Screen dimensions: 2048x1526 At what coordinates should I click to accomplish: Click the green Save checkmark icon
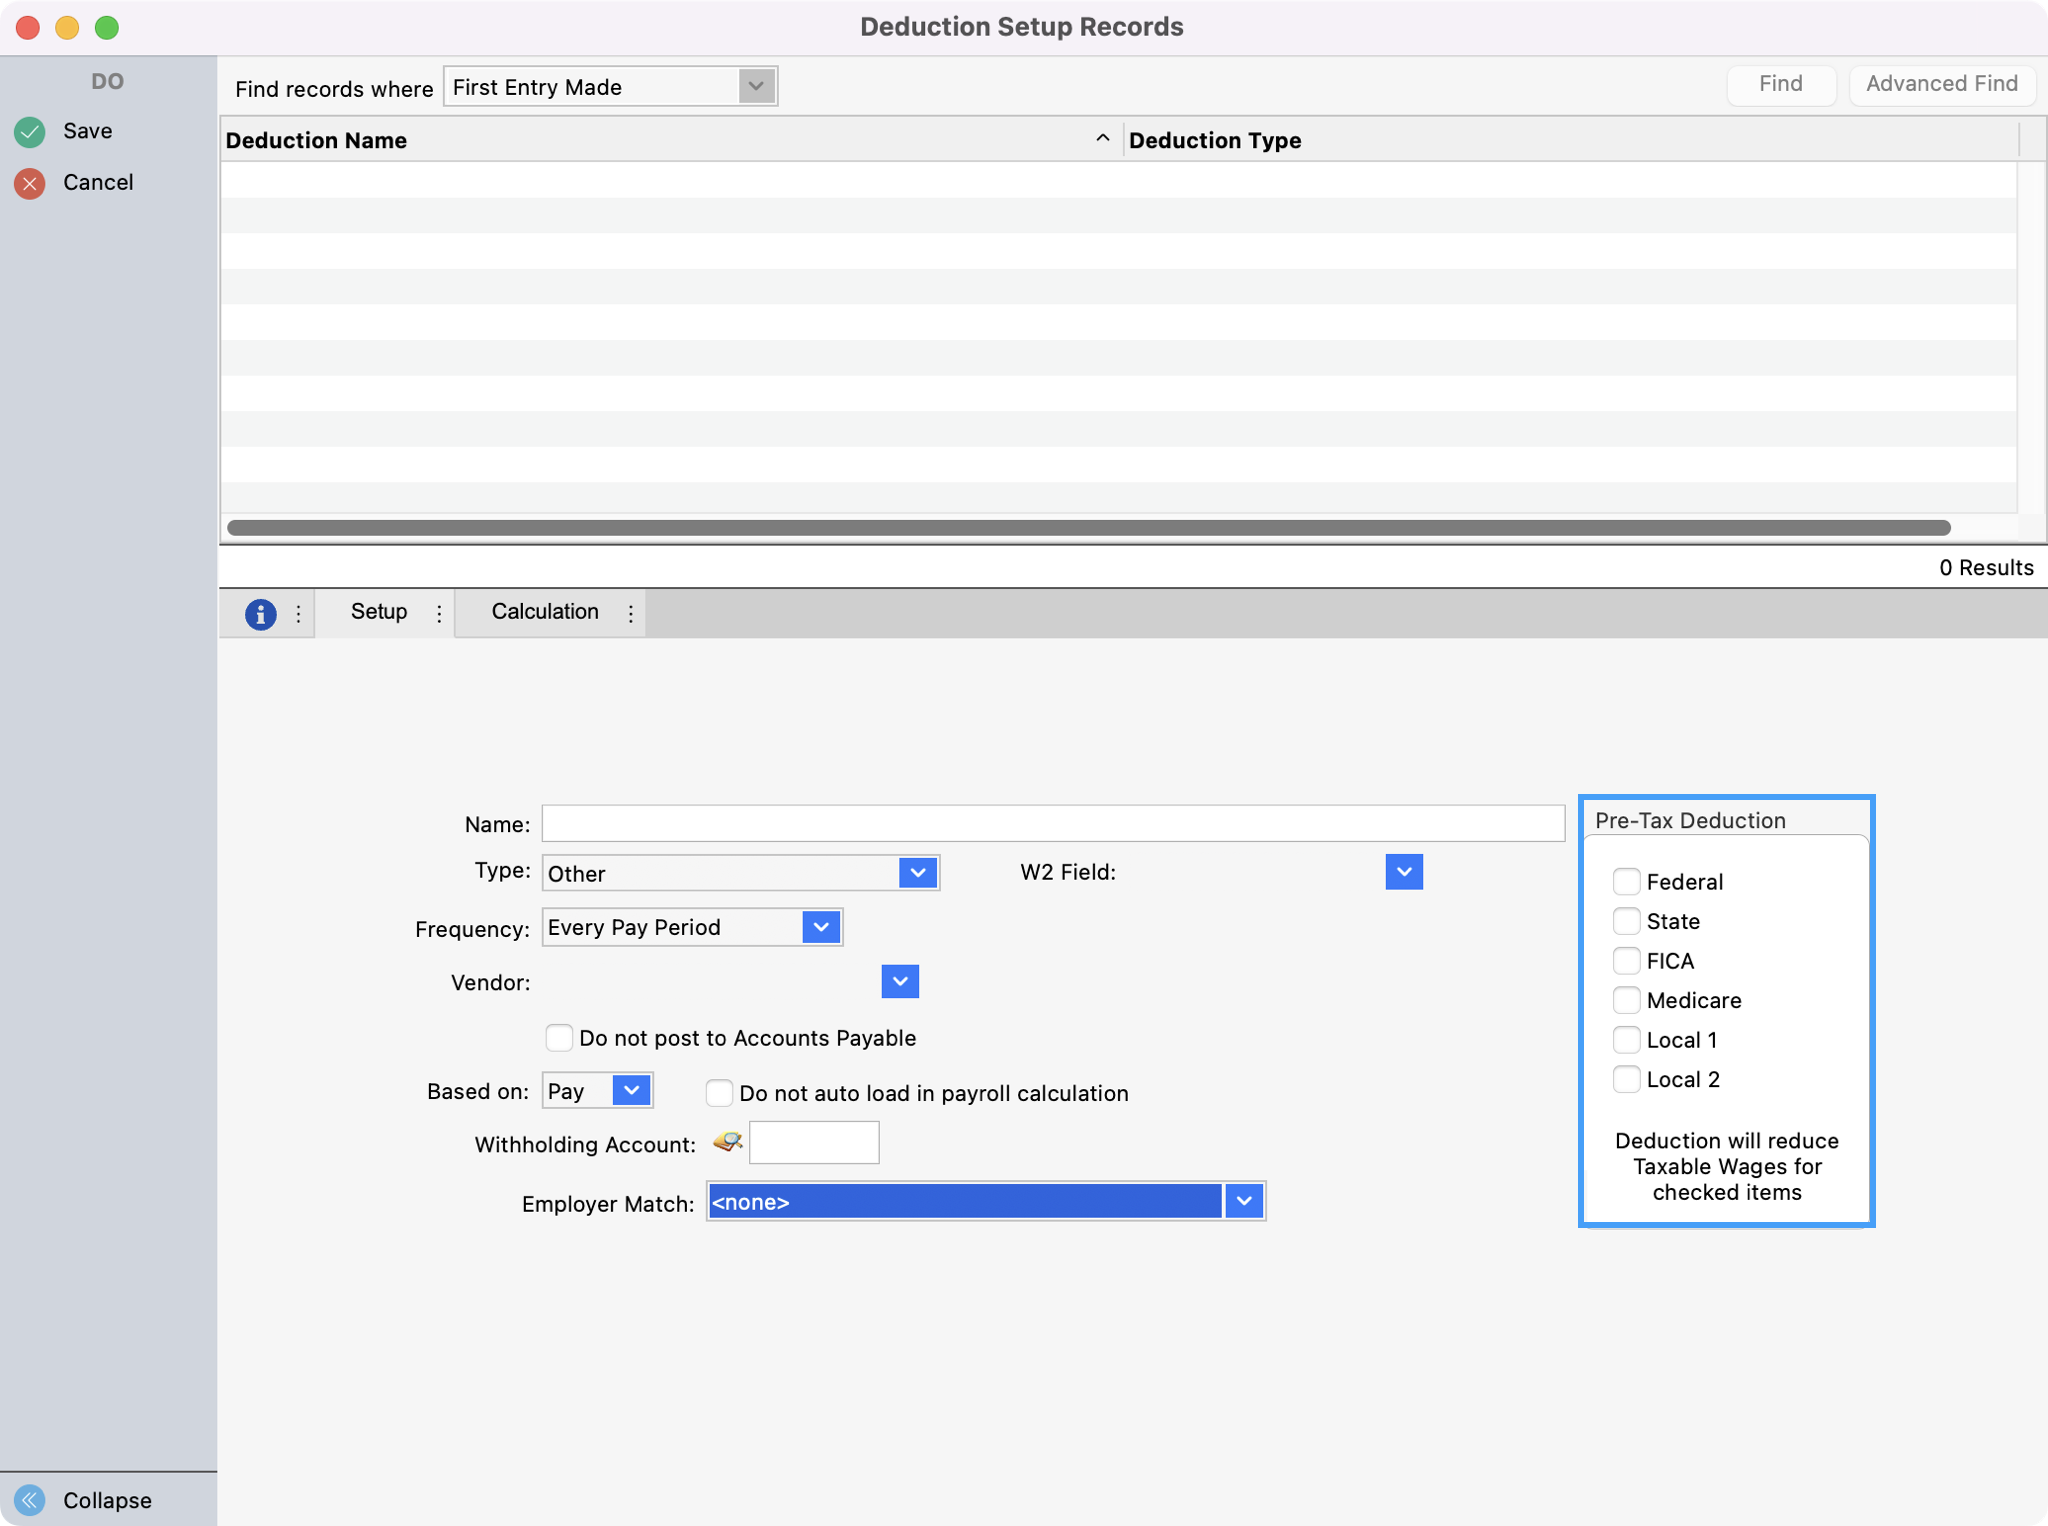point(30,131)
